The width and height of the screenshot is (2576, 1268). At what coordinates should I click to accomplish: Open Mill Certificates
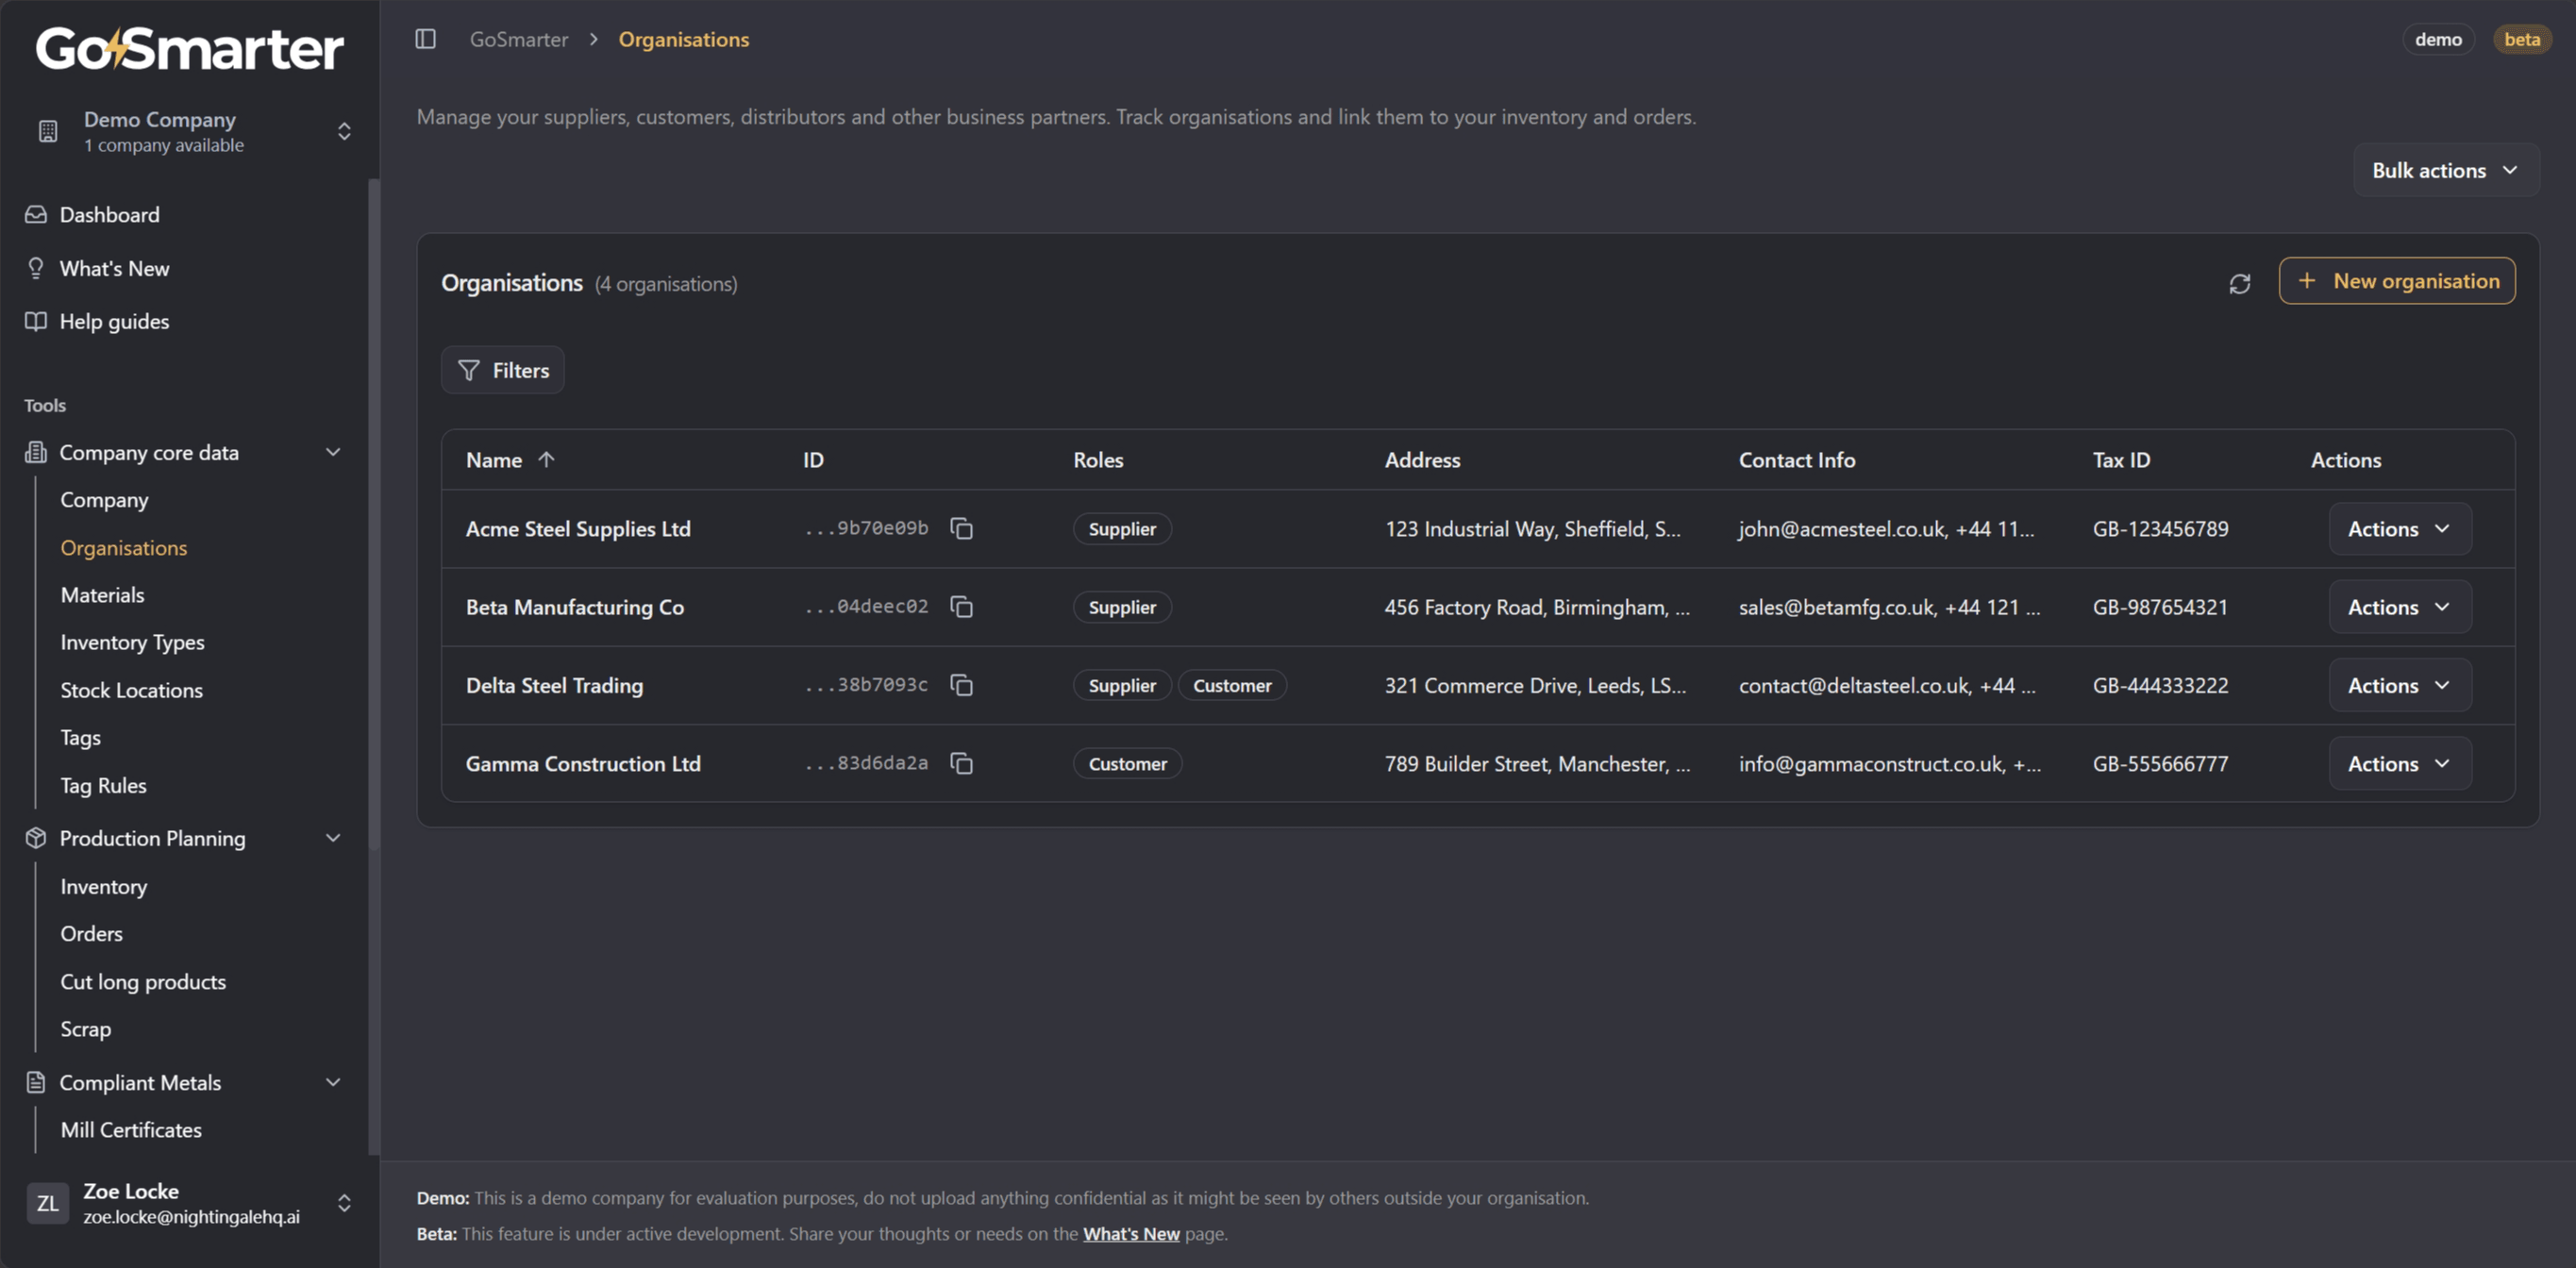131,1130
